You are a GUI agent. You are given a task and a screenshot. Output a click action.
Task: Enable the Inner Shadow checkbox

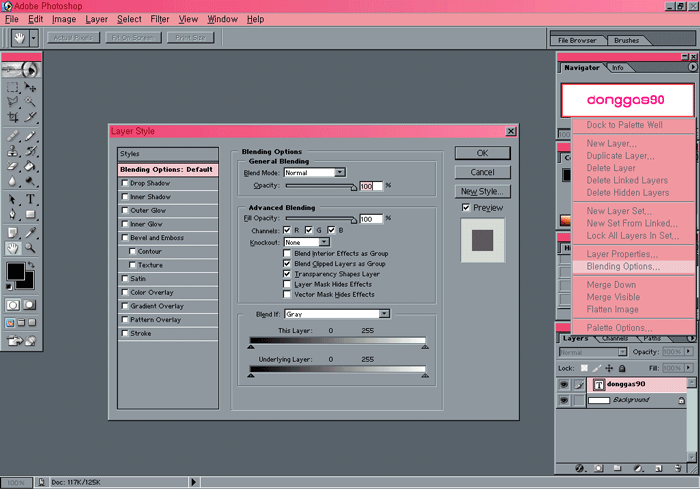pos(125,196)
